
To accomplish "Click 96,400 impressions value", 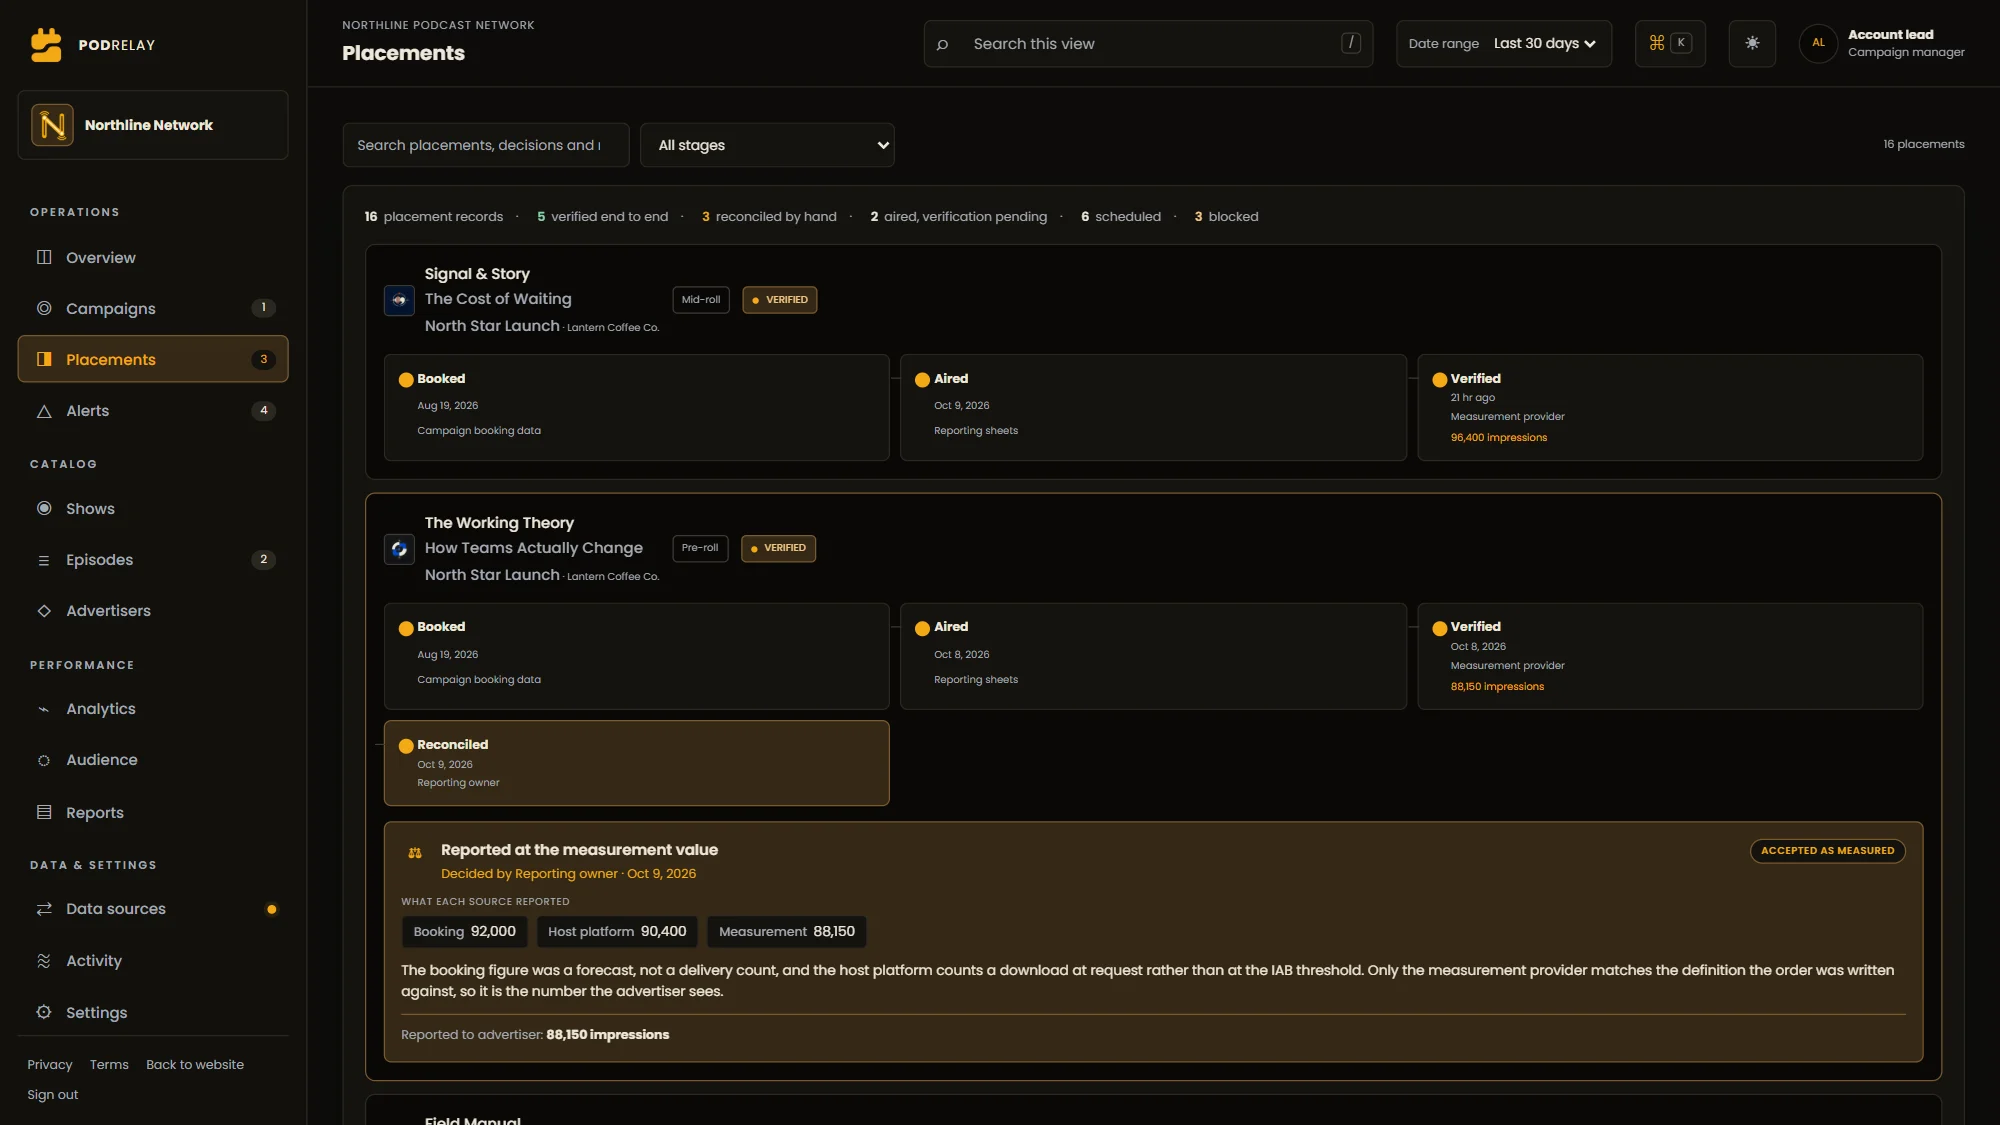I will (1498, 438).
